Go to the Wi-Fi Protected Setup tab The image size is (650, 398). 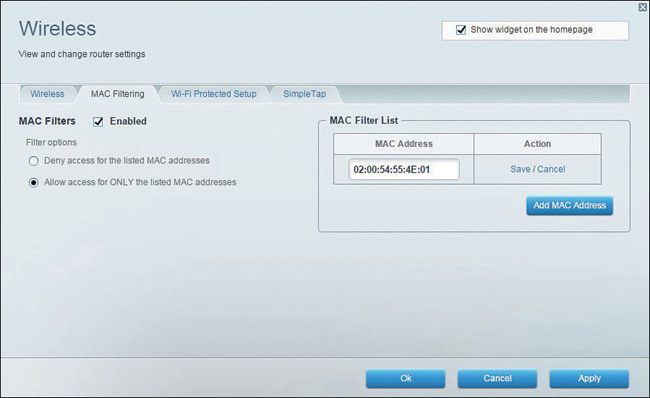pos(214,94)
